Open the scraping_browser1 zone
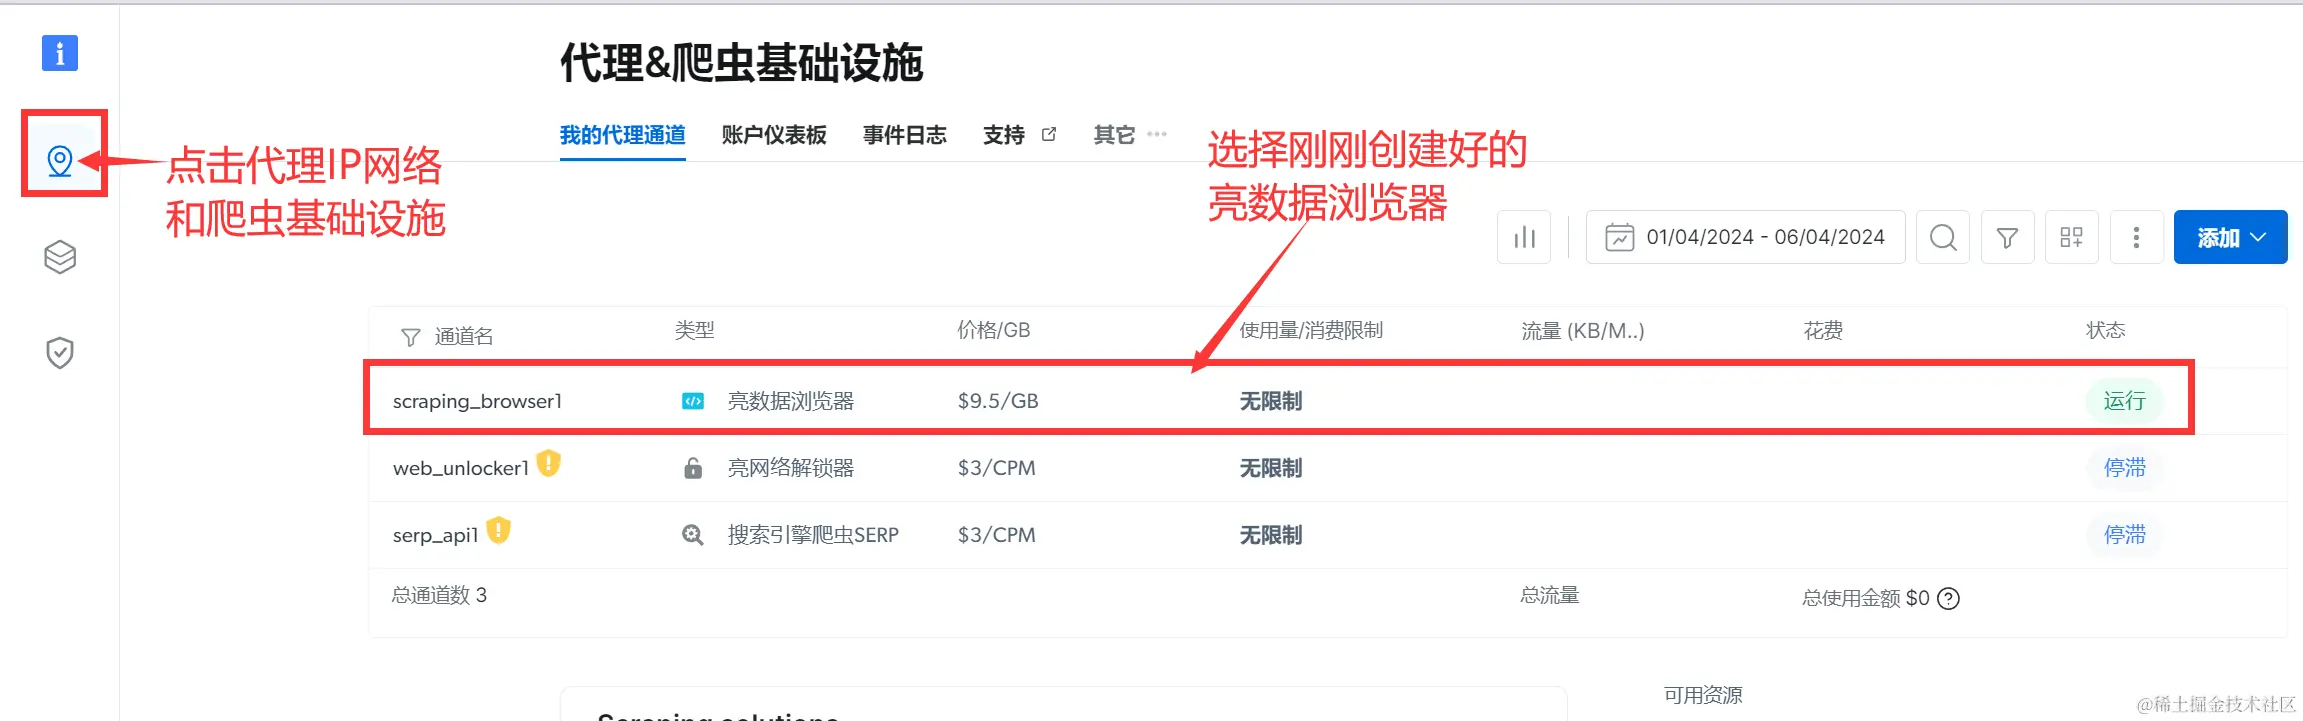 (477, 401)
